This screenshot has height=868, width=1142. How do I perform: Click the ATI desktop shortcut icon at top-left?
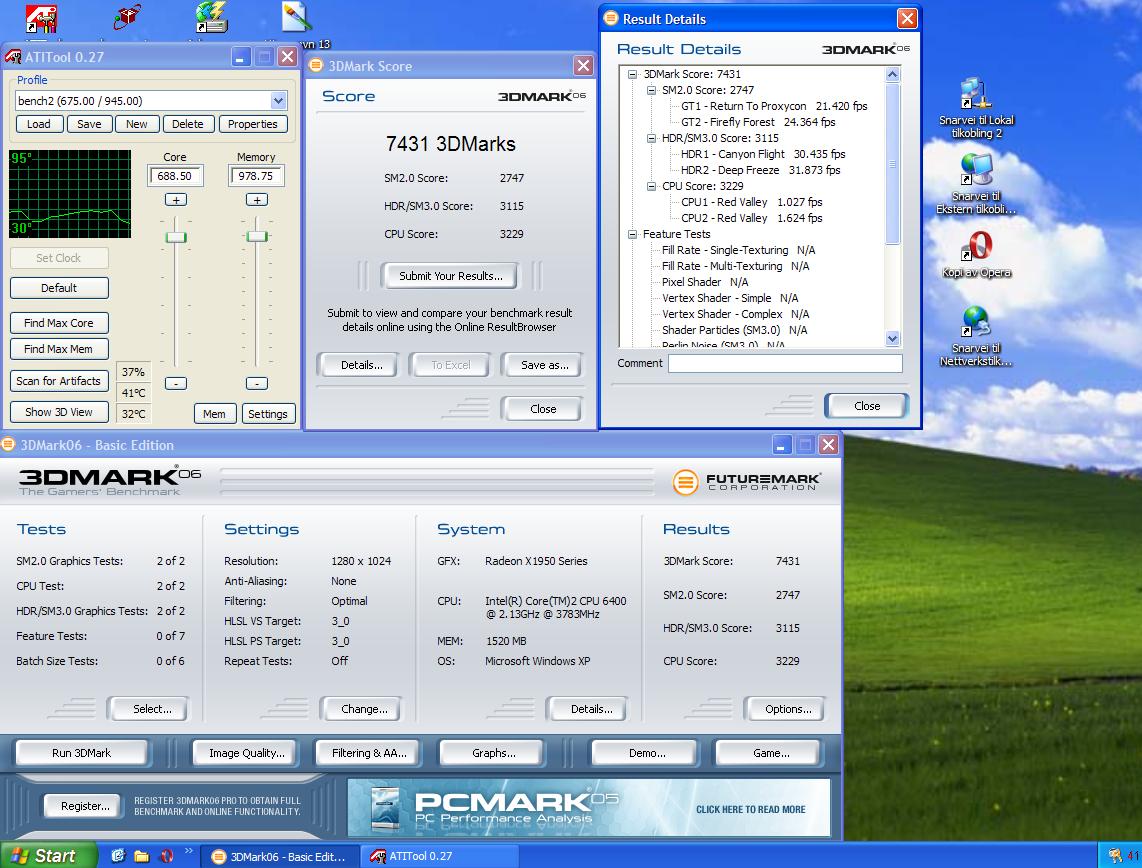[42, 18]
